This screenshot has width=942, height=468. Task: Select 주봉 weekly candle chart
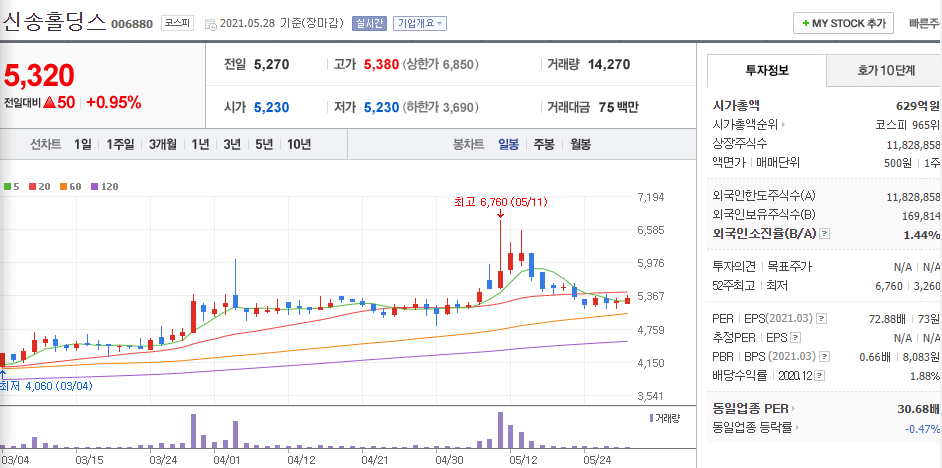pyautogui.click(x=544, y=145)
